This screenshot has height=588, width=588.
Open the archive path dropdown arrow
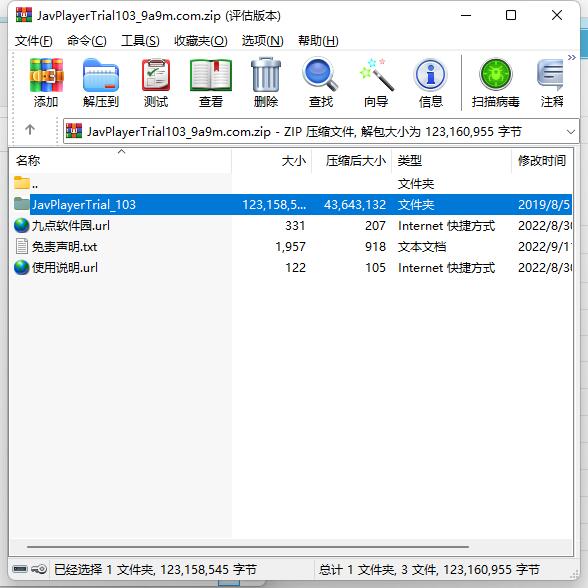[x=571, y=132]
